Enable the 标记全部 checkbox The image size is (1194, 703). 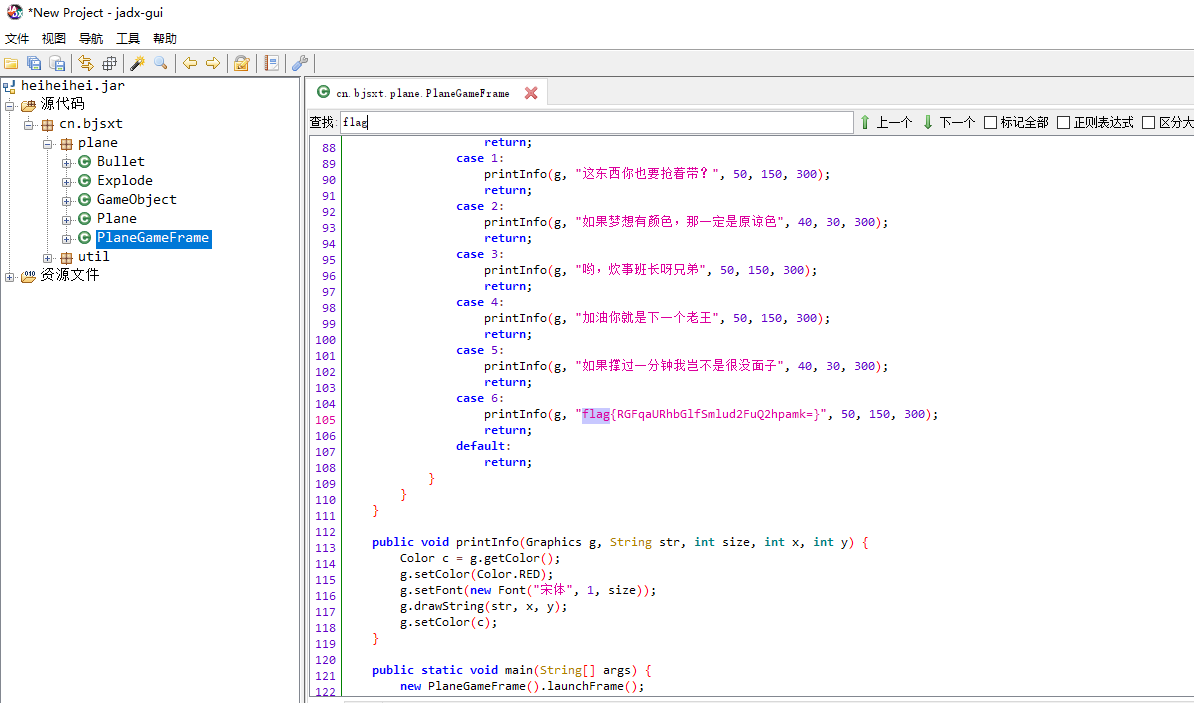click(991, 123)
